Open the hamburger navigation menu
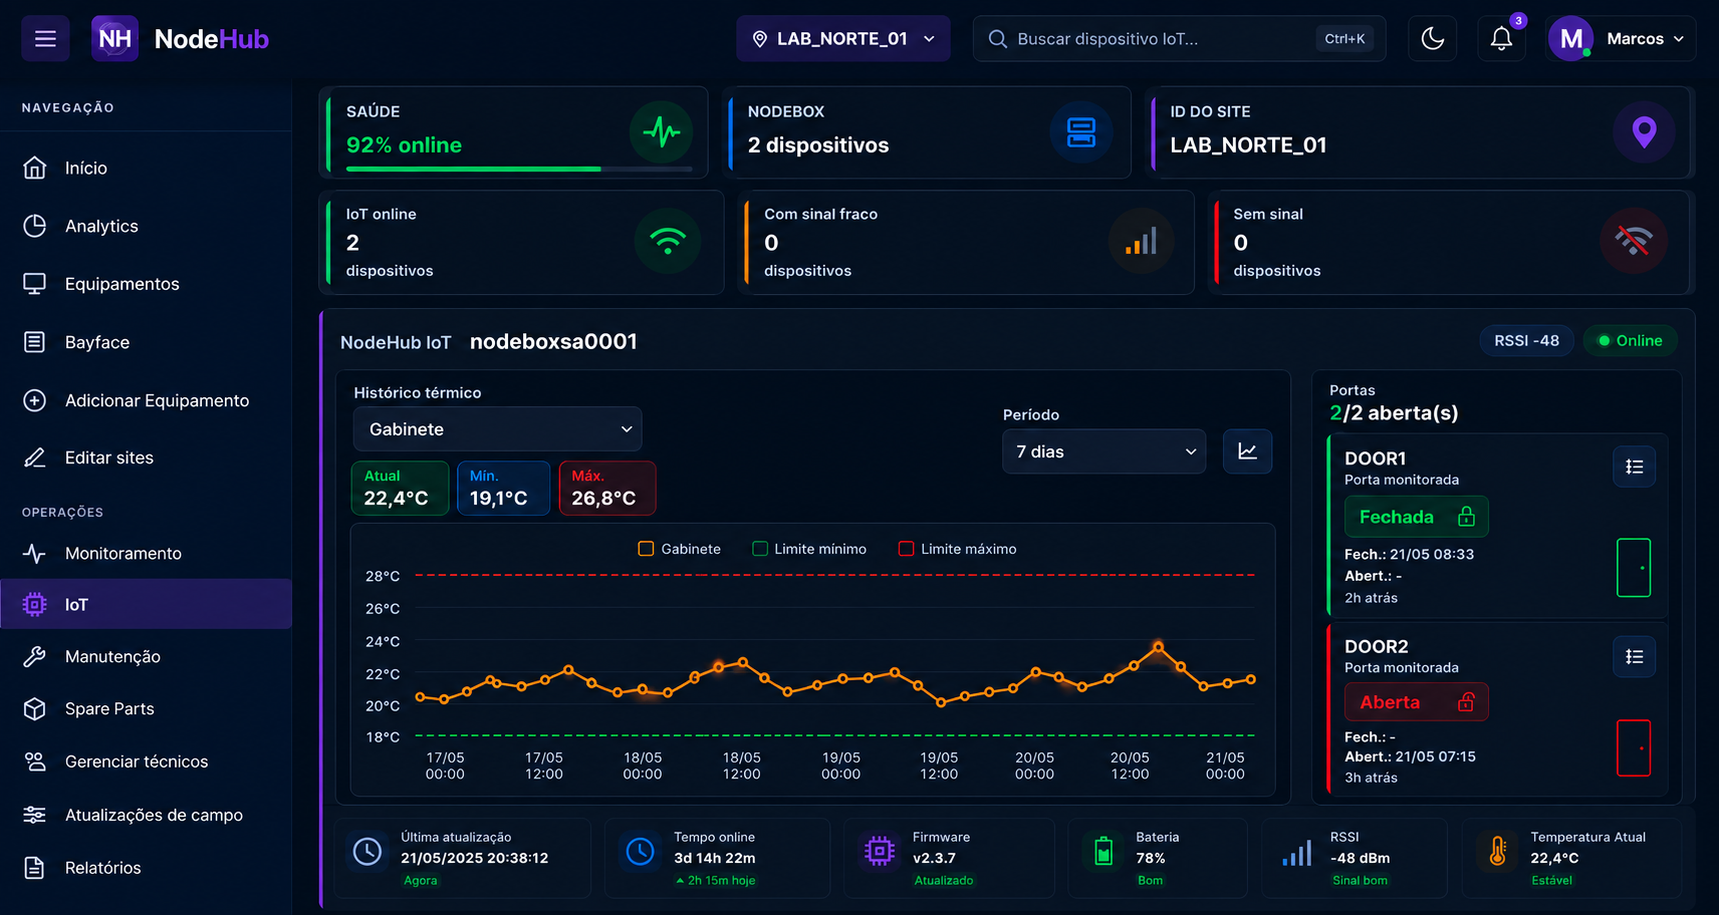Image resolution: width=1719 pixels, height=915 pixels. click(x=45, y=39)
